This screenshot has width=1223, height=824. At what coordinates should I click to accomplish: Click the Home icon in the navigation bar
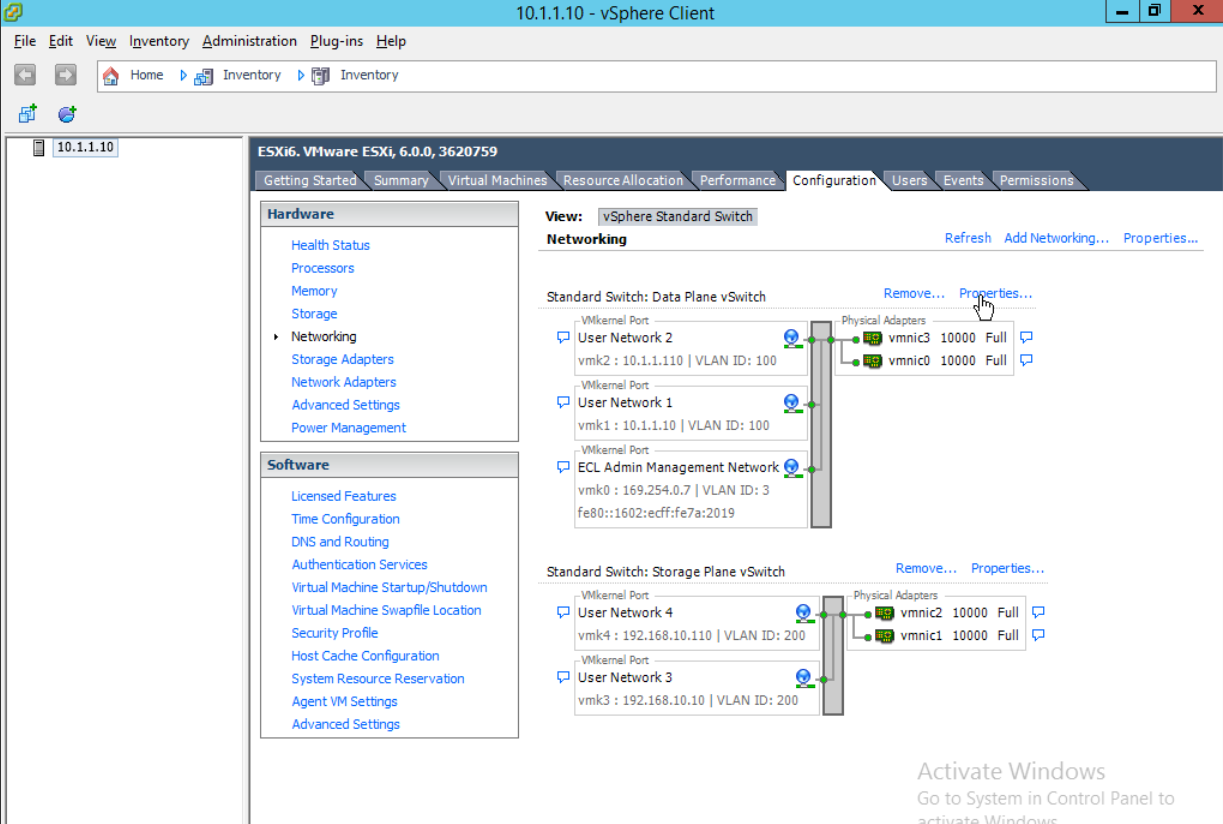(110, 75)
